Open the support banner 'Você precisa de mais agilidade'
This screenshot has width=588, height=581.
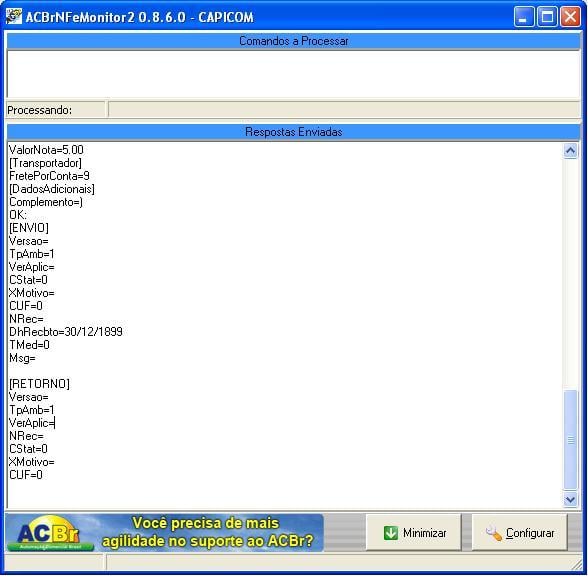pos(207,533)
